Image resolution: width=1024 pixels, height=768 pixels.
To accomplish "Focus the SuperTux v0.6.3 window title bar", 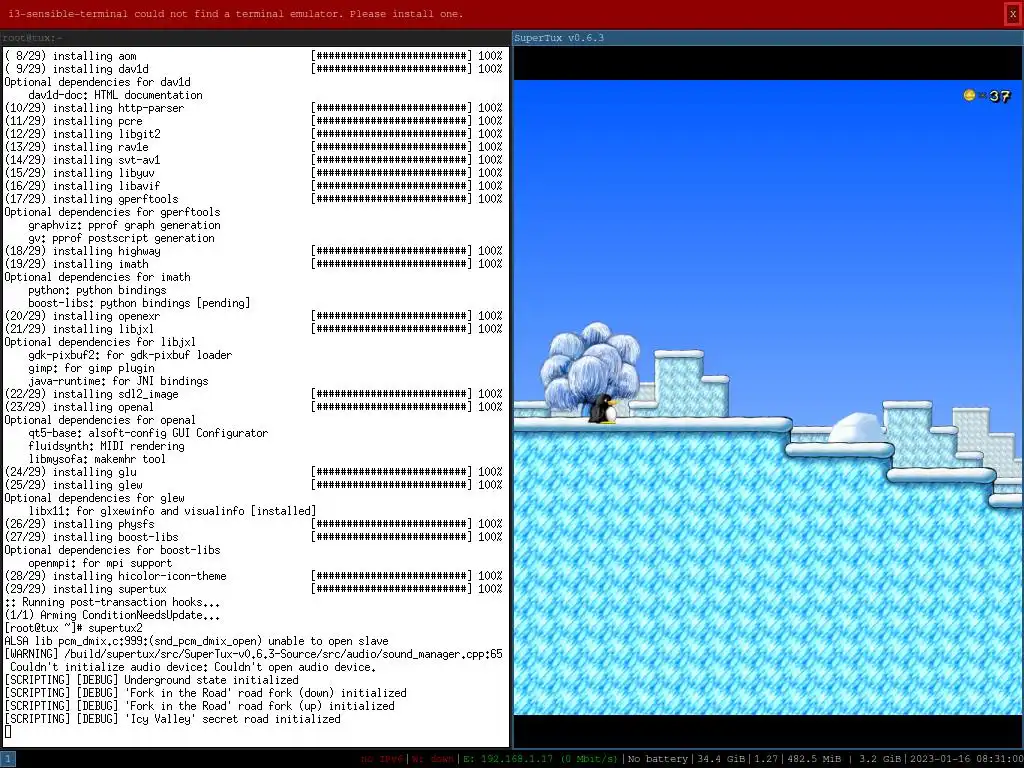I will 768,38.
